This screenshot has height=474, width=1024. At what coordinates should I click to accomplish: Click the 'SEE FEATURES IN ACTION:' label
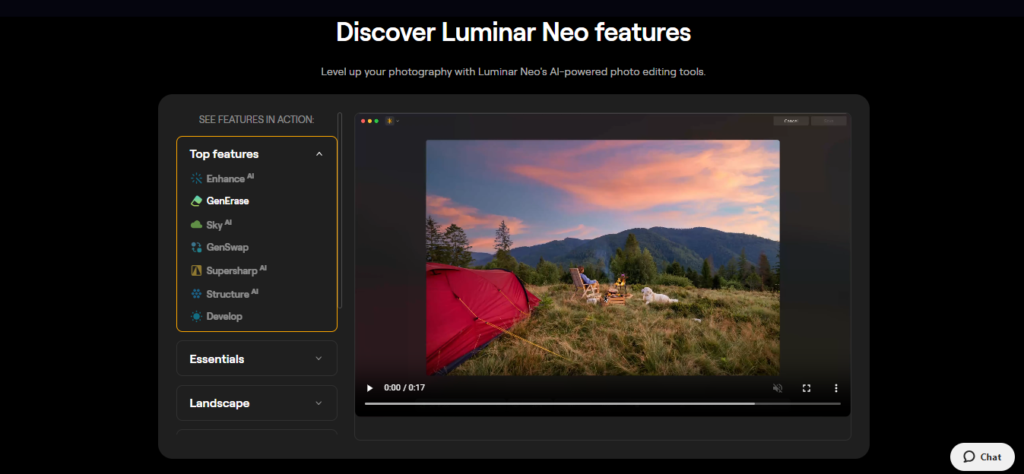tap(257, 119)
